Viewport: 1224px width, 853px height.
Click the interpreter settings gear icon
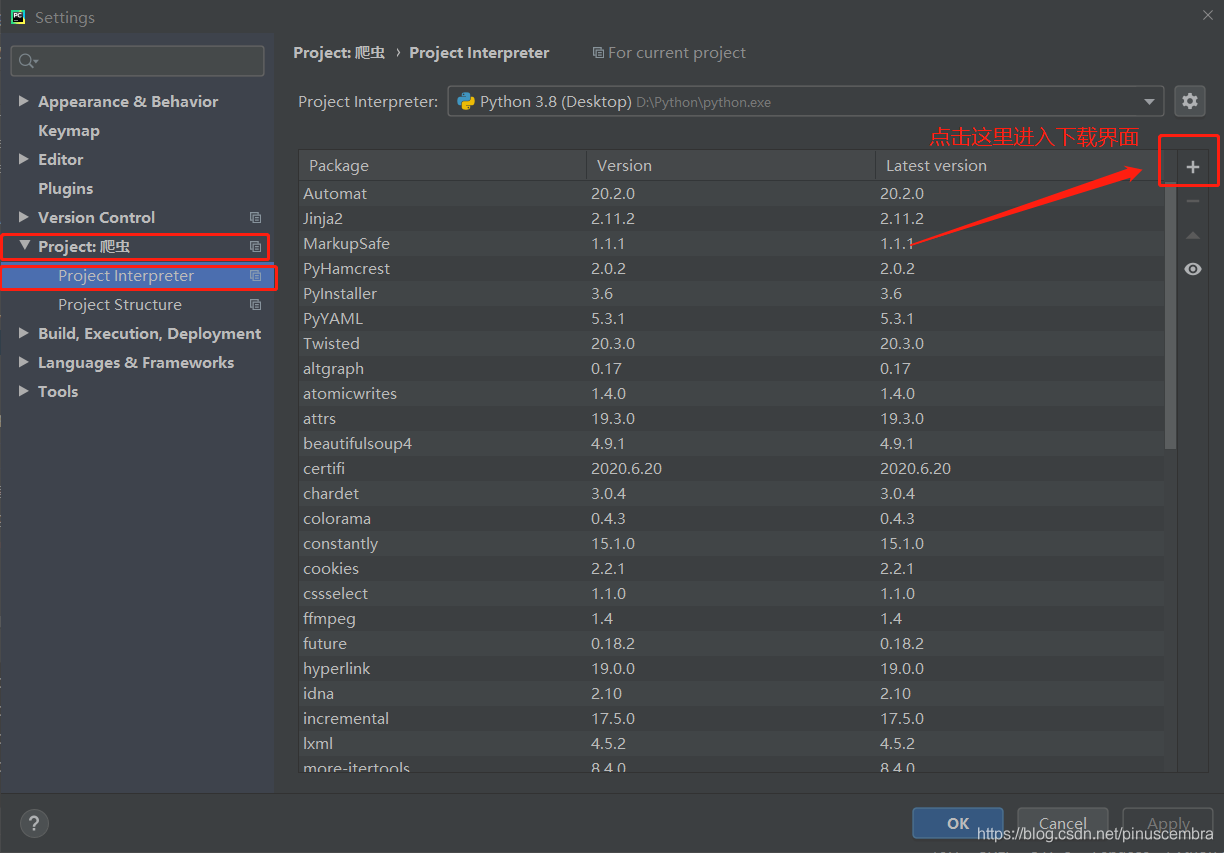coord(1189,101)
